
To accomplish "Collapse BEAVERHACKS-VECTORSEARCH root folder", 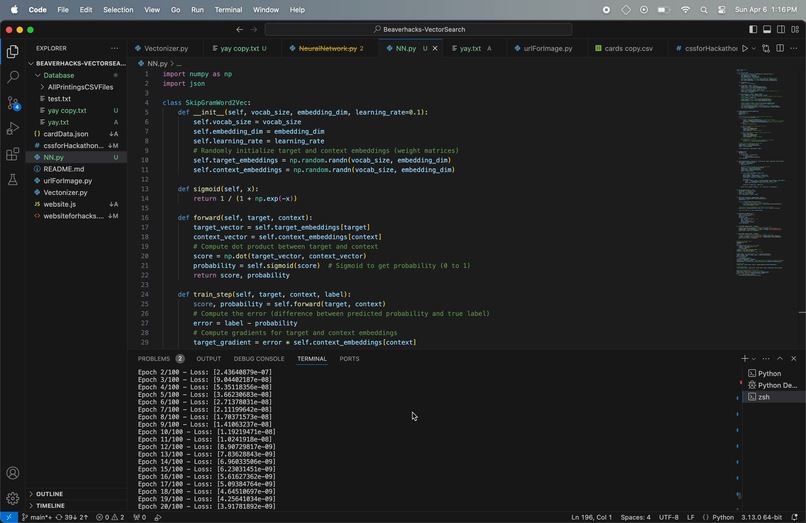I will point(77,63).
